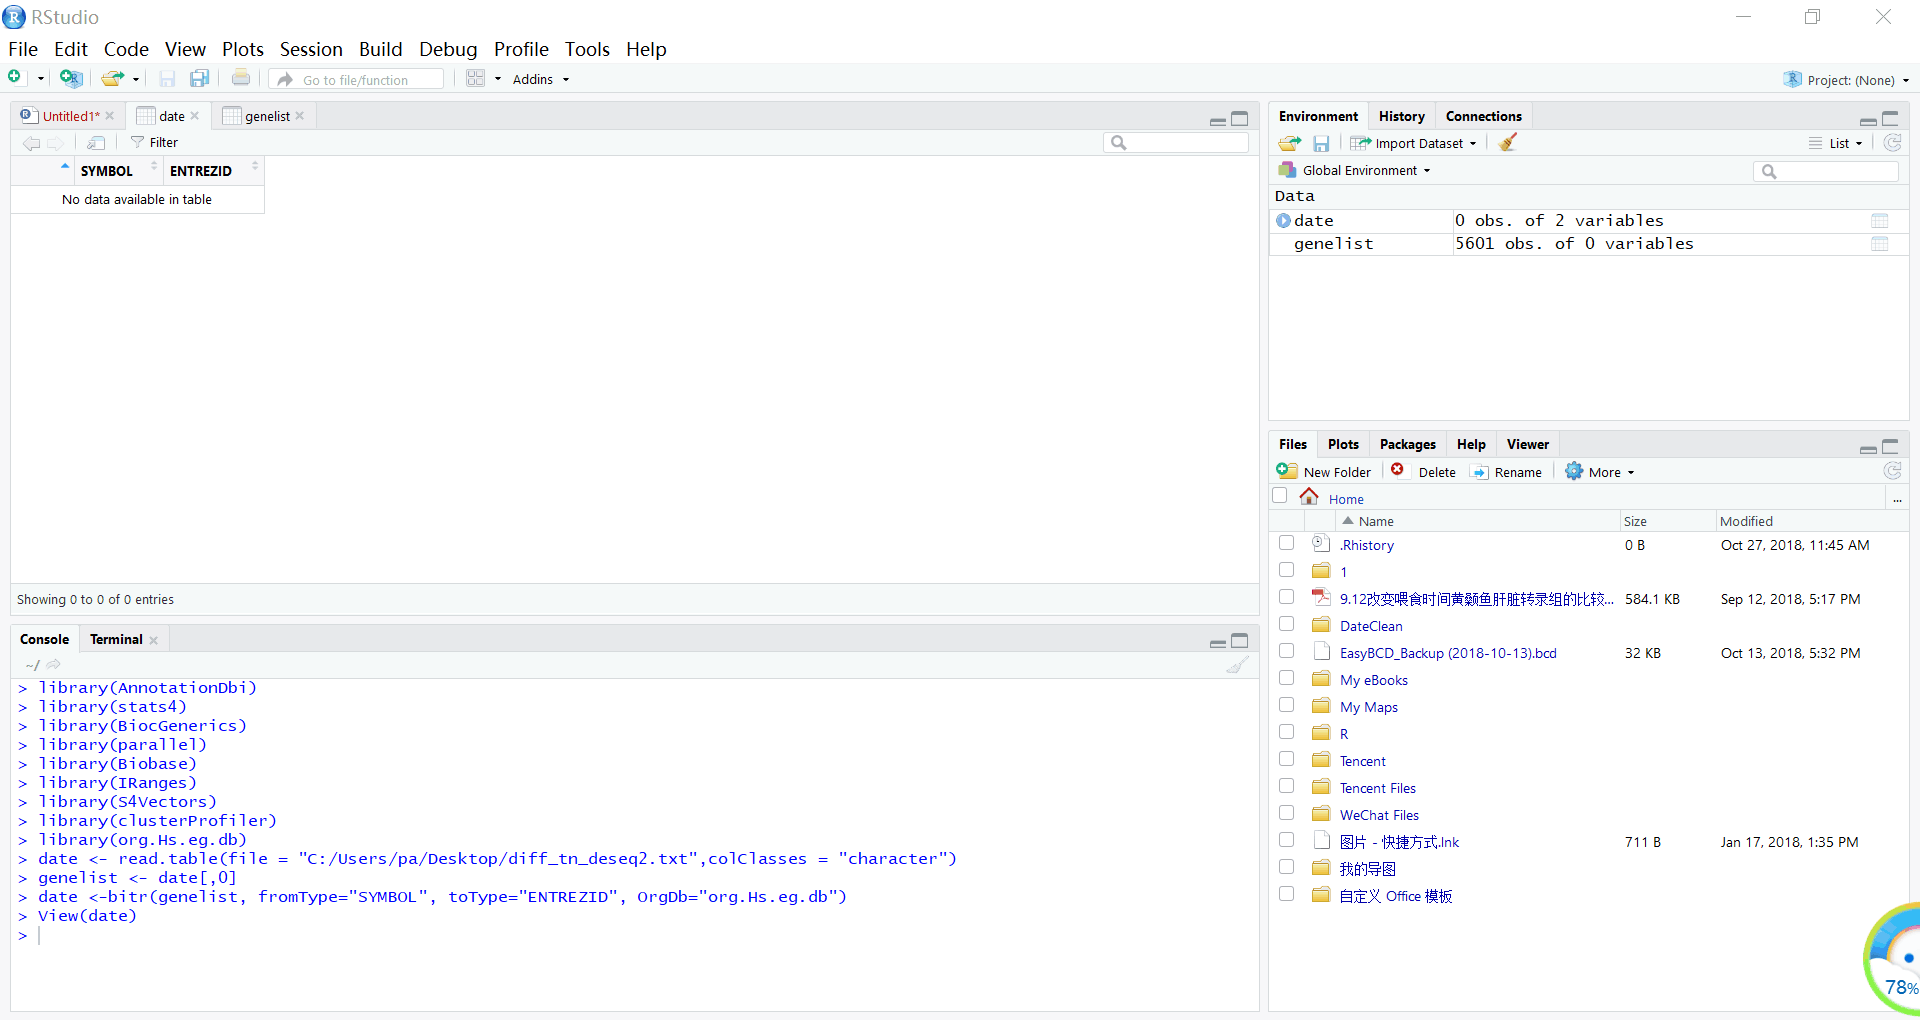The image size is (1920, 1020).
Task: Clear the environment with the broom icon
Action: click(x=1508, y=143)
